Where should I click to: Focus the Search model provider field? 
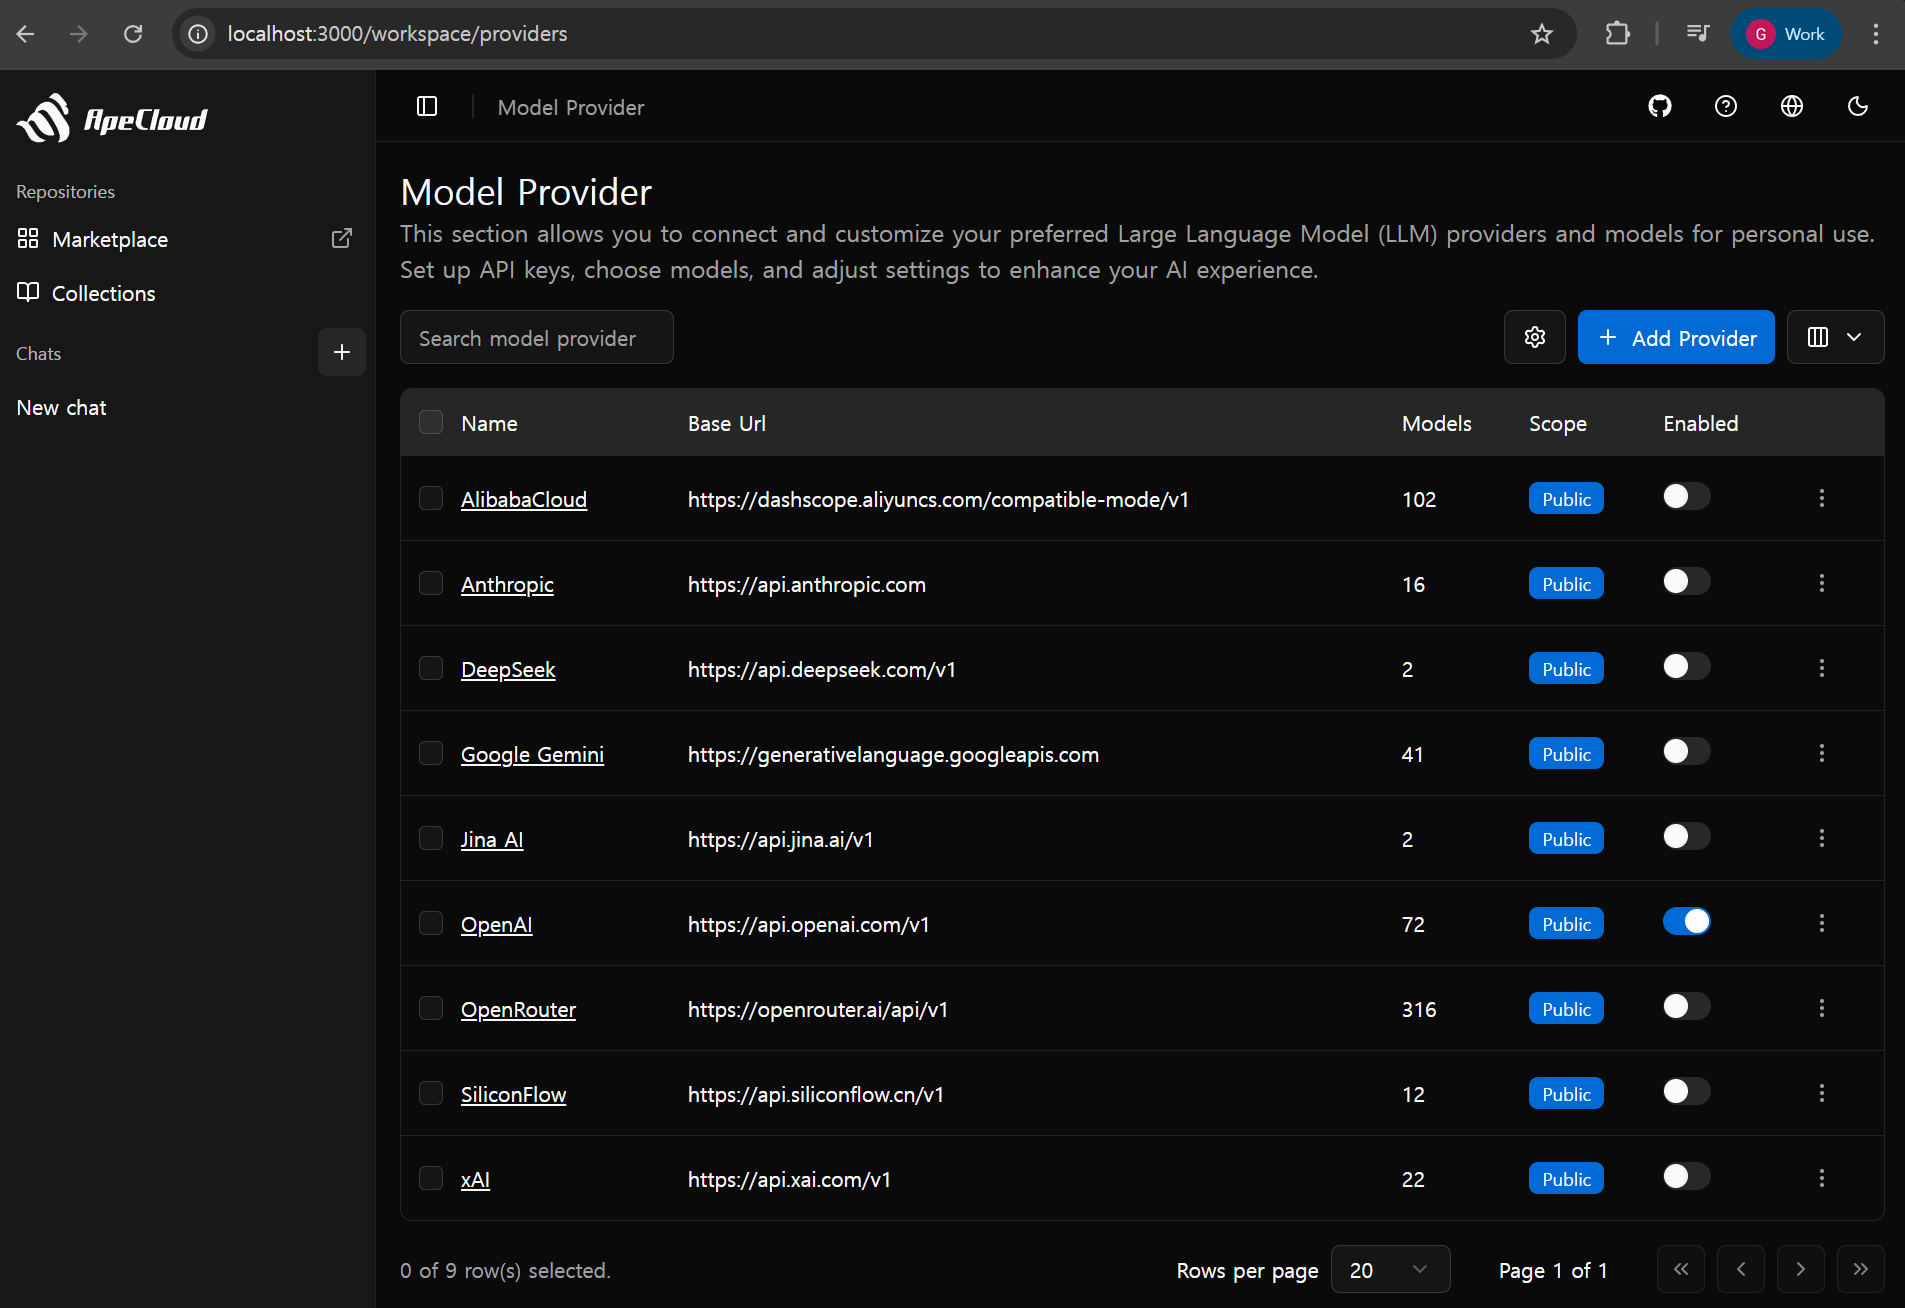point(537,337)
